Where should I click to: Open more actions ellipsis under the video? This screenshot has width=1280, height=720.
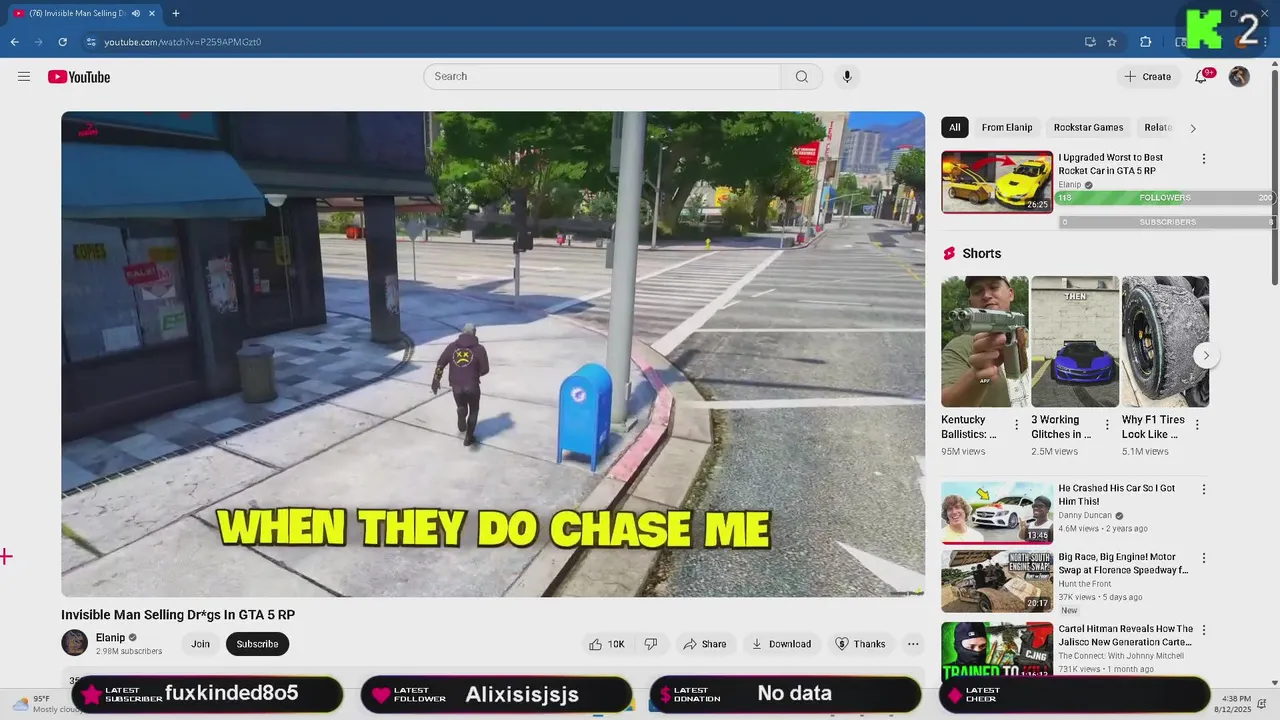(x=913, y=644)
